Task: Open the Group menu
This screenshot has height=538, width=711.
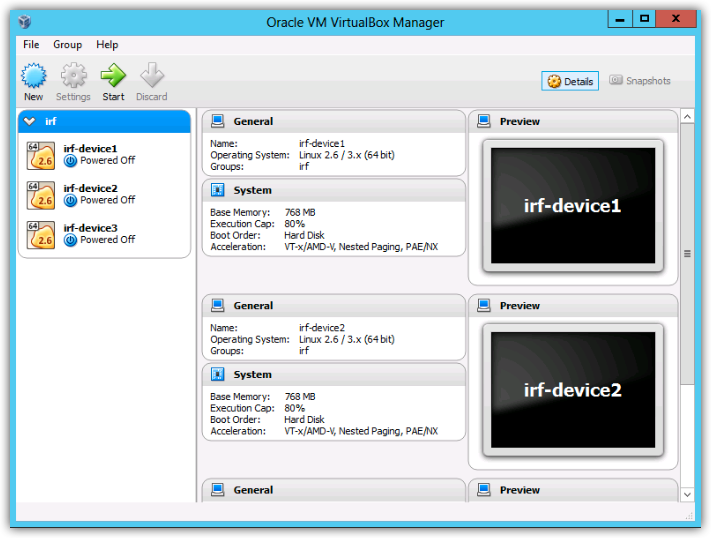Action: [x=68, y=44]
